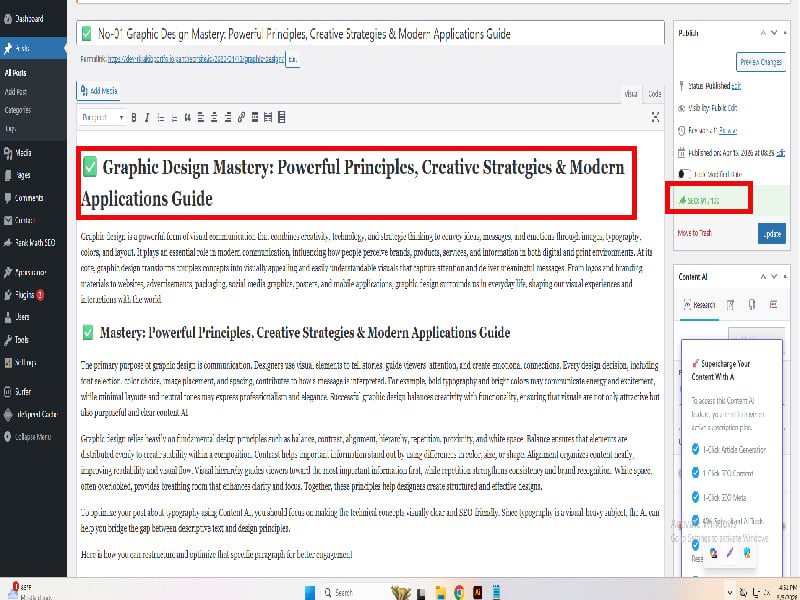Viewport: 800px width, 600px height.
Task: Align text left
Action: (201, 118)
